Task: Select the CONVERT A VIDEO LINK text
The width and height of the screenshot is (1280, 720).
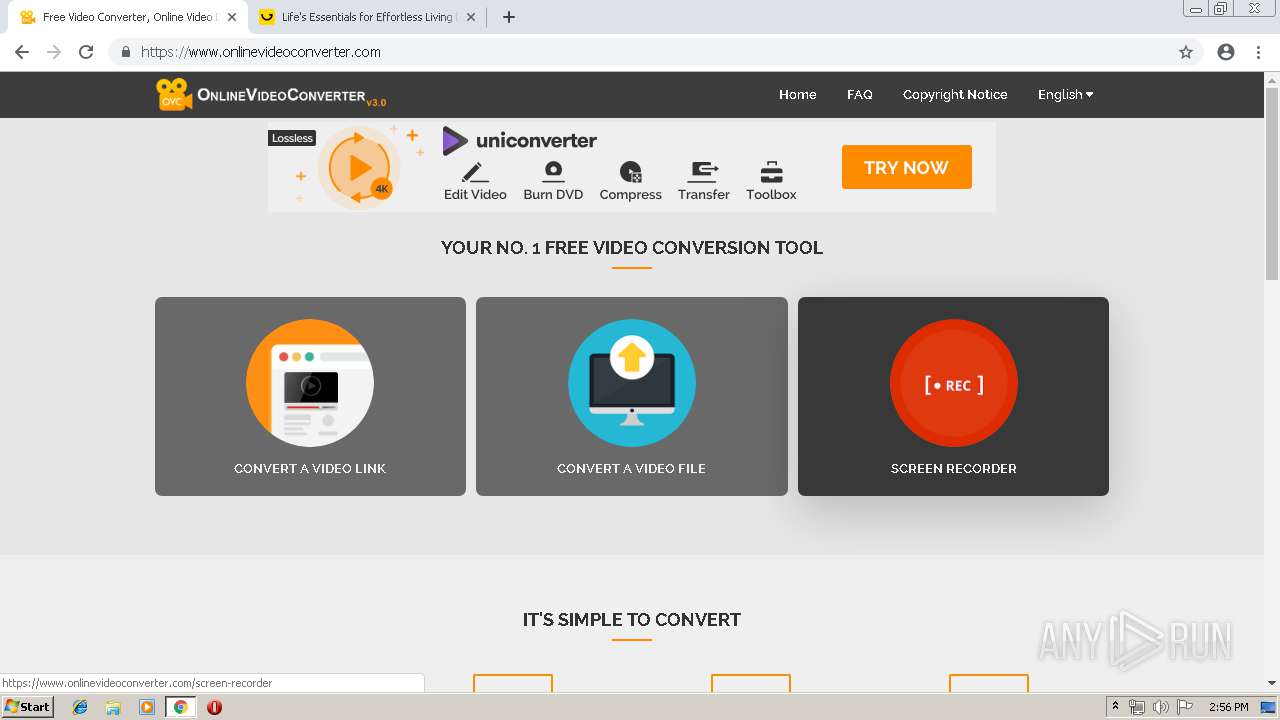Action: click(x=310, y=468)
